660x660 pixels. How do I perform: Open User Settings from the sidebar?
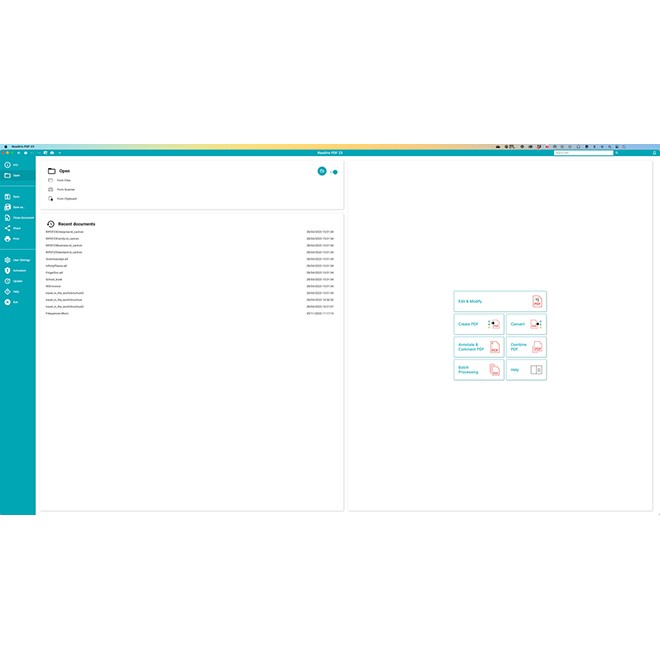(x=17, y=260)
